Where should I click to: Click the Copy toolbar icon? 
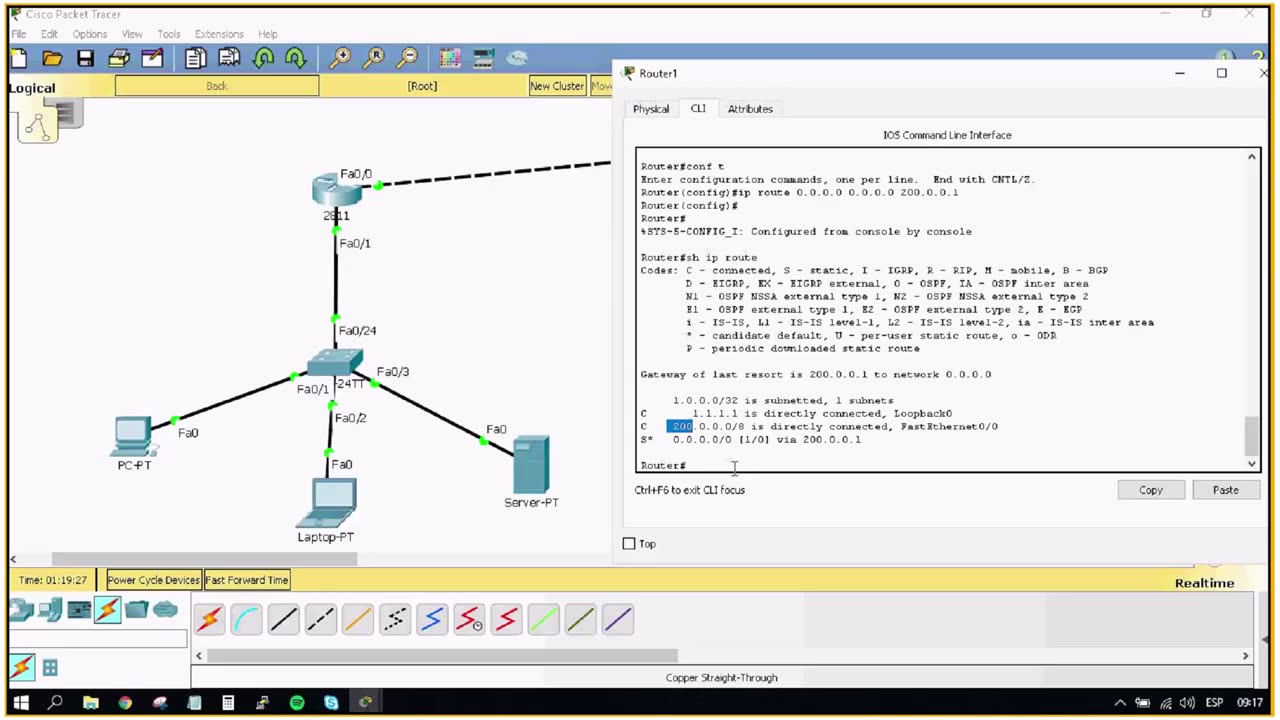[195, 59]
